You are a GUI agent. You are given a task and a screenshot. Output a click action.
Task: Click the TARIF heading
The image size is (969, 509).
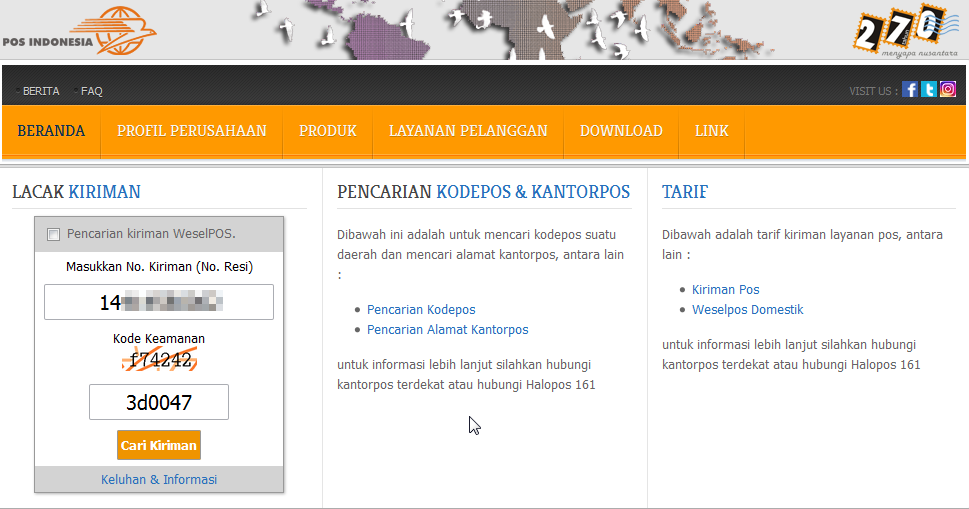pyautogui.click(x=685, y=192)
